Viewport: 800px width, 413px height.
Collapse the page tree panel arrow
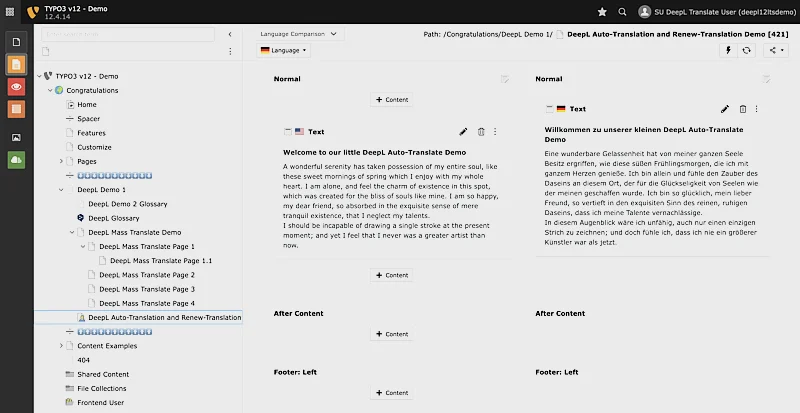click(230, 34)
